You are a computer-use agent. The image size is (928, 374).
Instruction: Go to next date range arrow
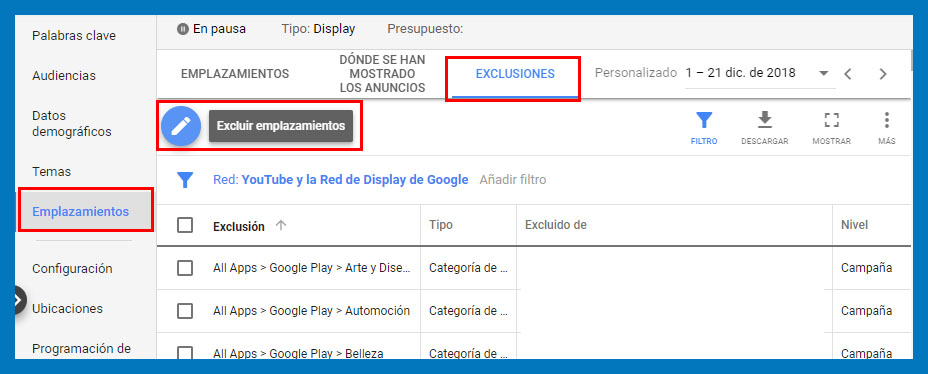883,74
